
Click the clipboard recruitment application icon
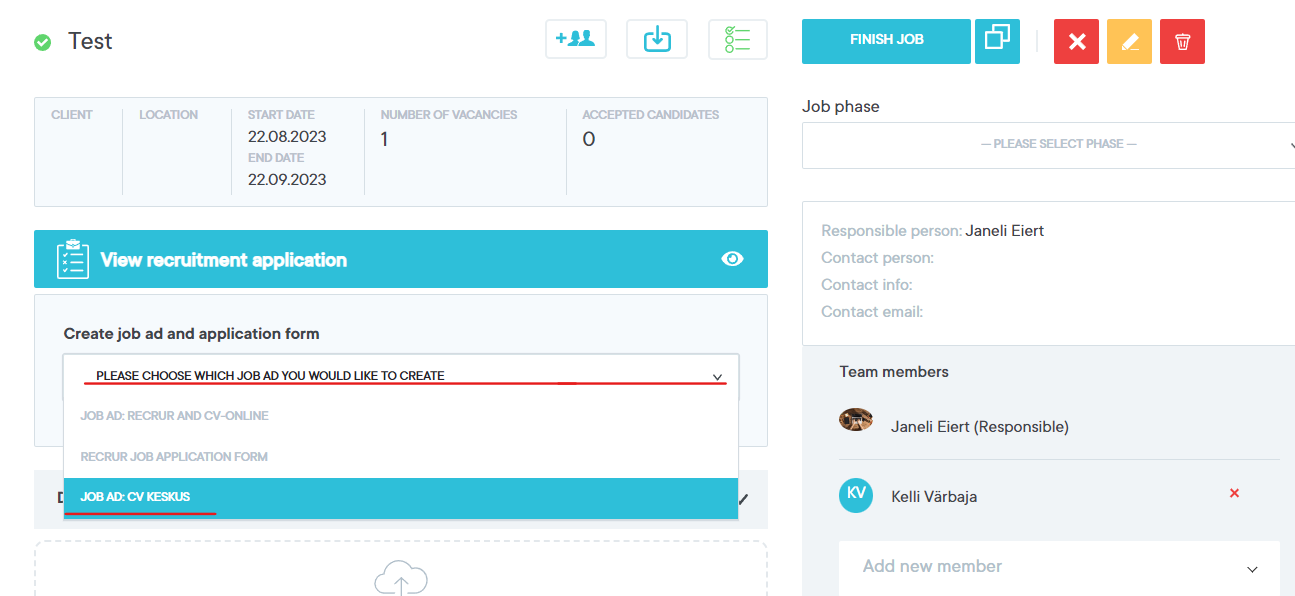[72, 260]
